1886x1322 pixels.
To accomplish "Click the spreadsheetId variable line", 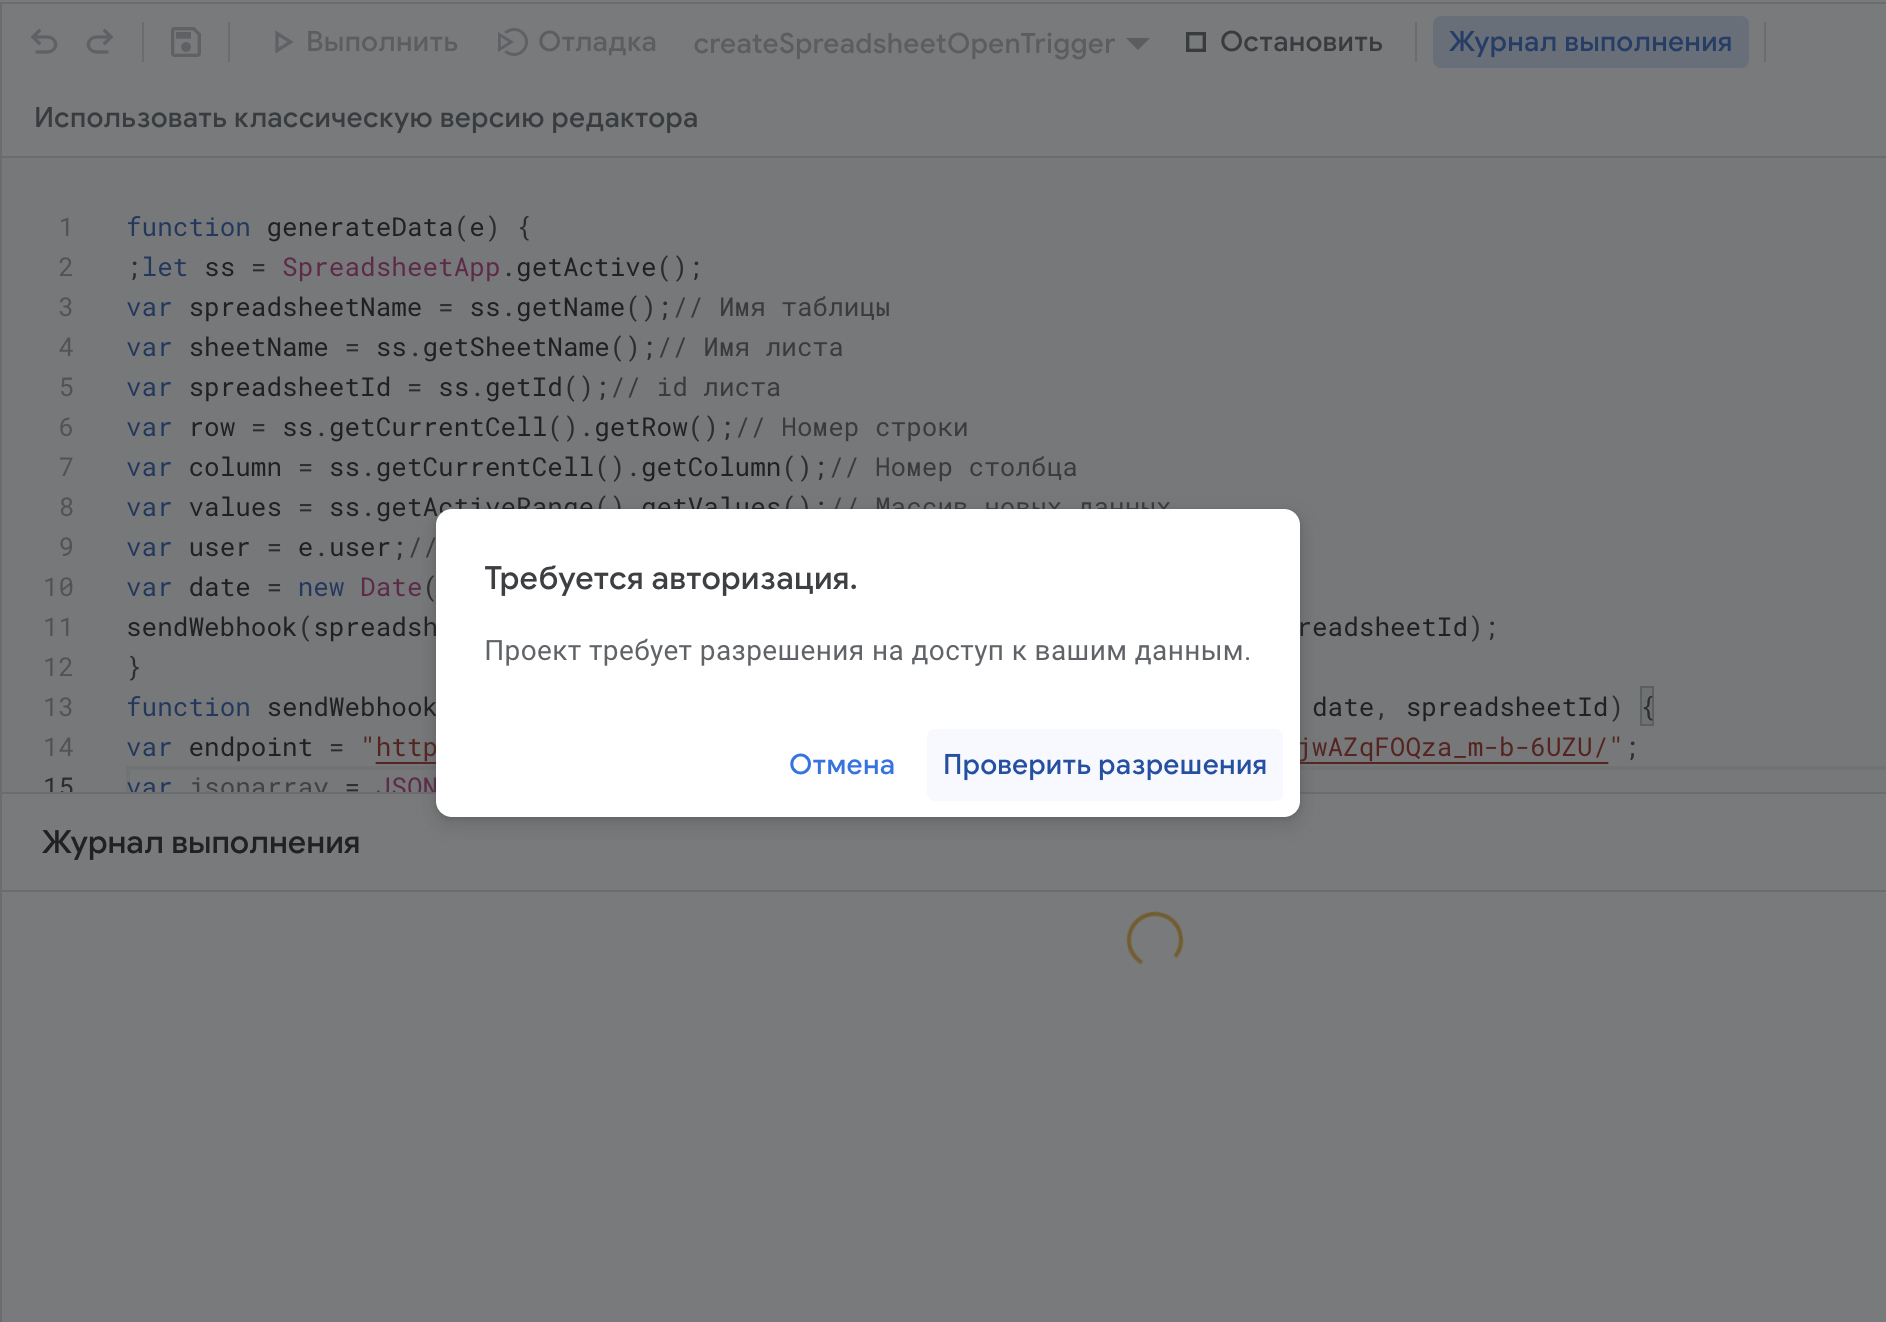I will (453, 388).
